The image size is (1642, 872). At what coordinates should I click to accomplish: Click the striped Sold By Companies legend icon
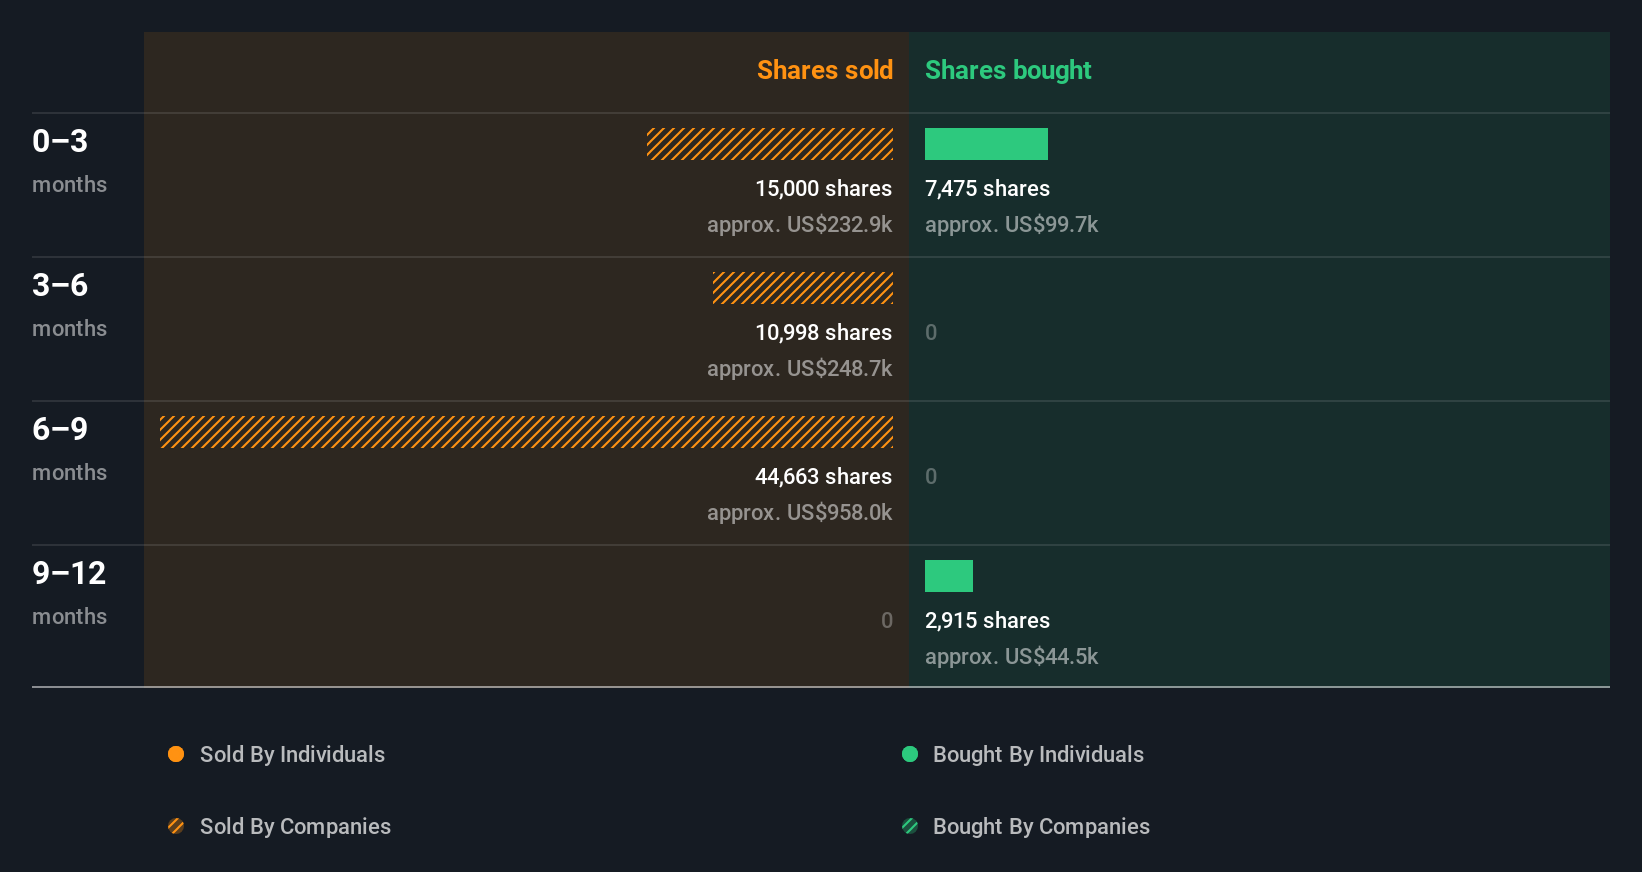176,826
